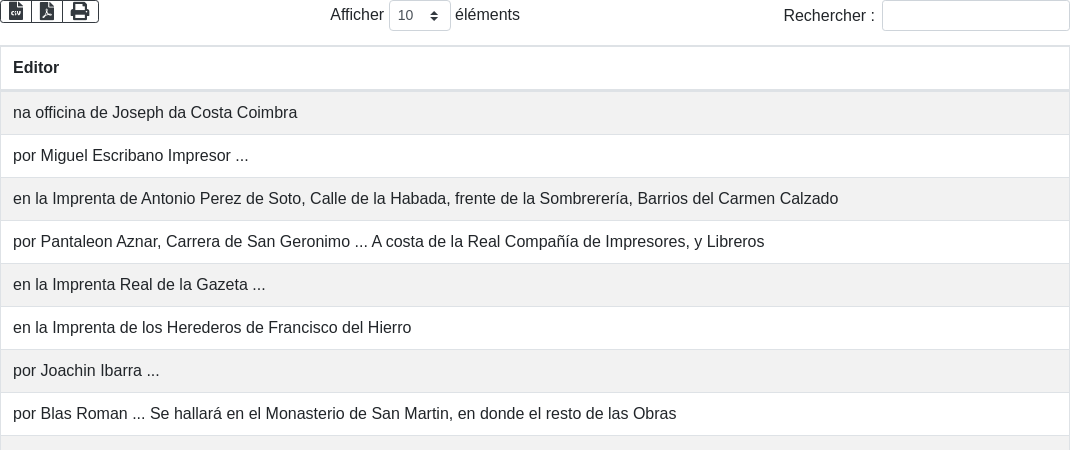
Task: Click the 'Afficher' label text
Action: pos(357,15)
